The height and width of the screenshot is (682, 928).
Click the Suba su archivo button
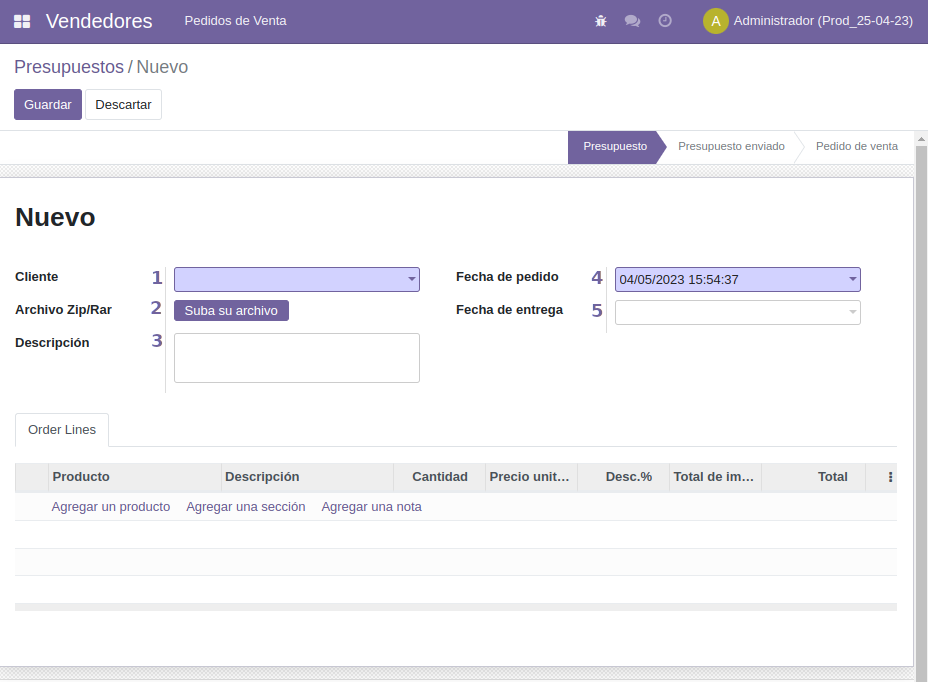[x=231, y=311]
